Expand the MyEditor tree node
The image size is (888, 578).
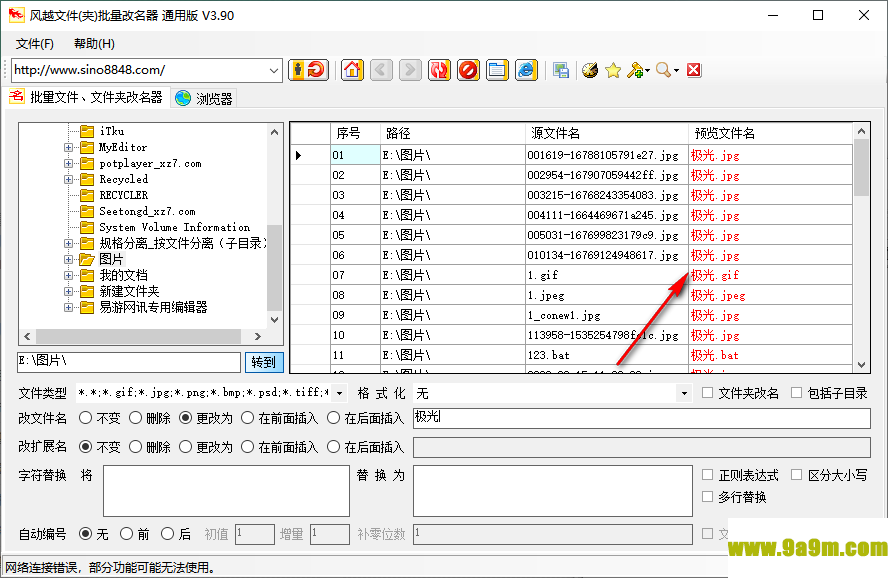coord(69,148)
